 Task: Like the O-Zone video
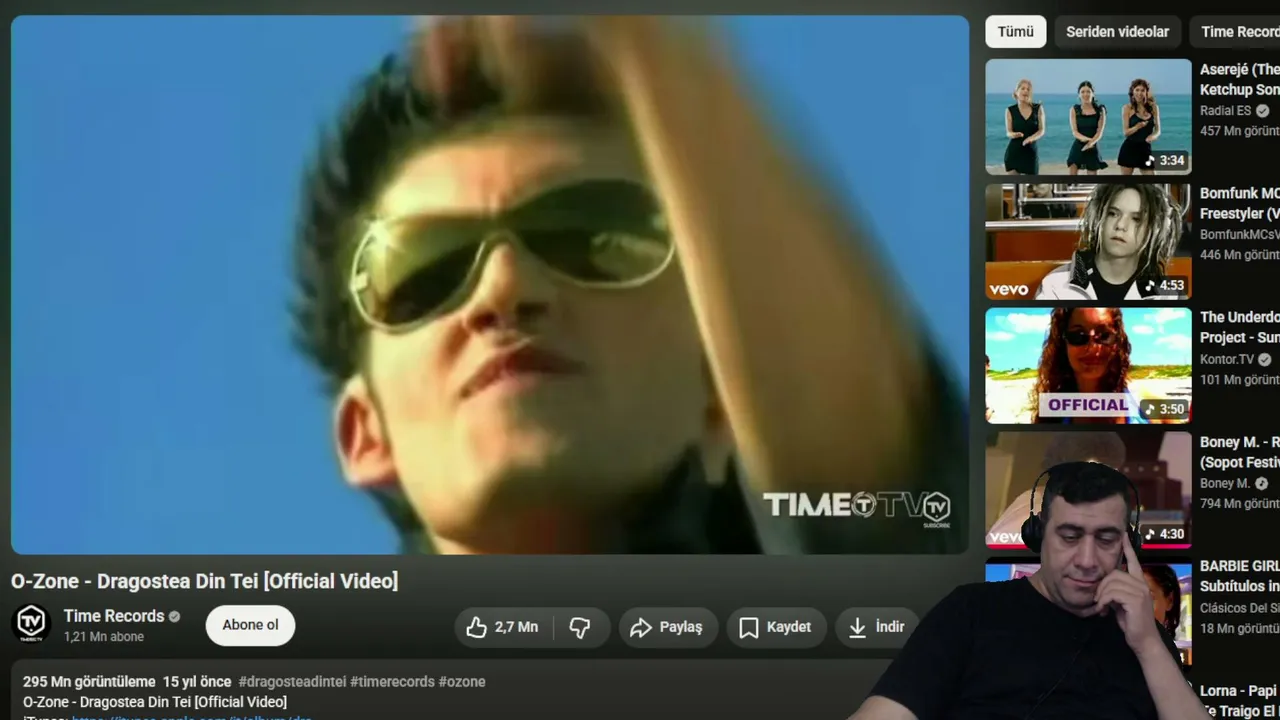coord(503,627)
